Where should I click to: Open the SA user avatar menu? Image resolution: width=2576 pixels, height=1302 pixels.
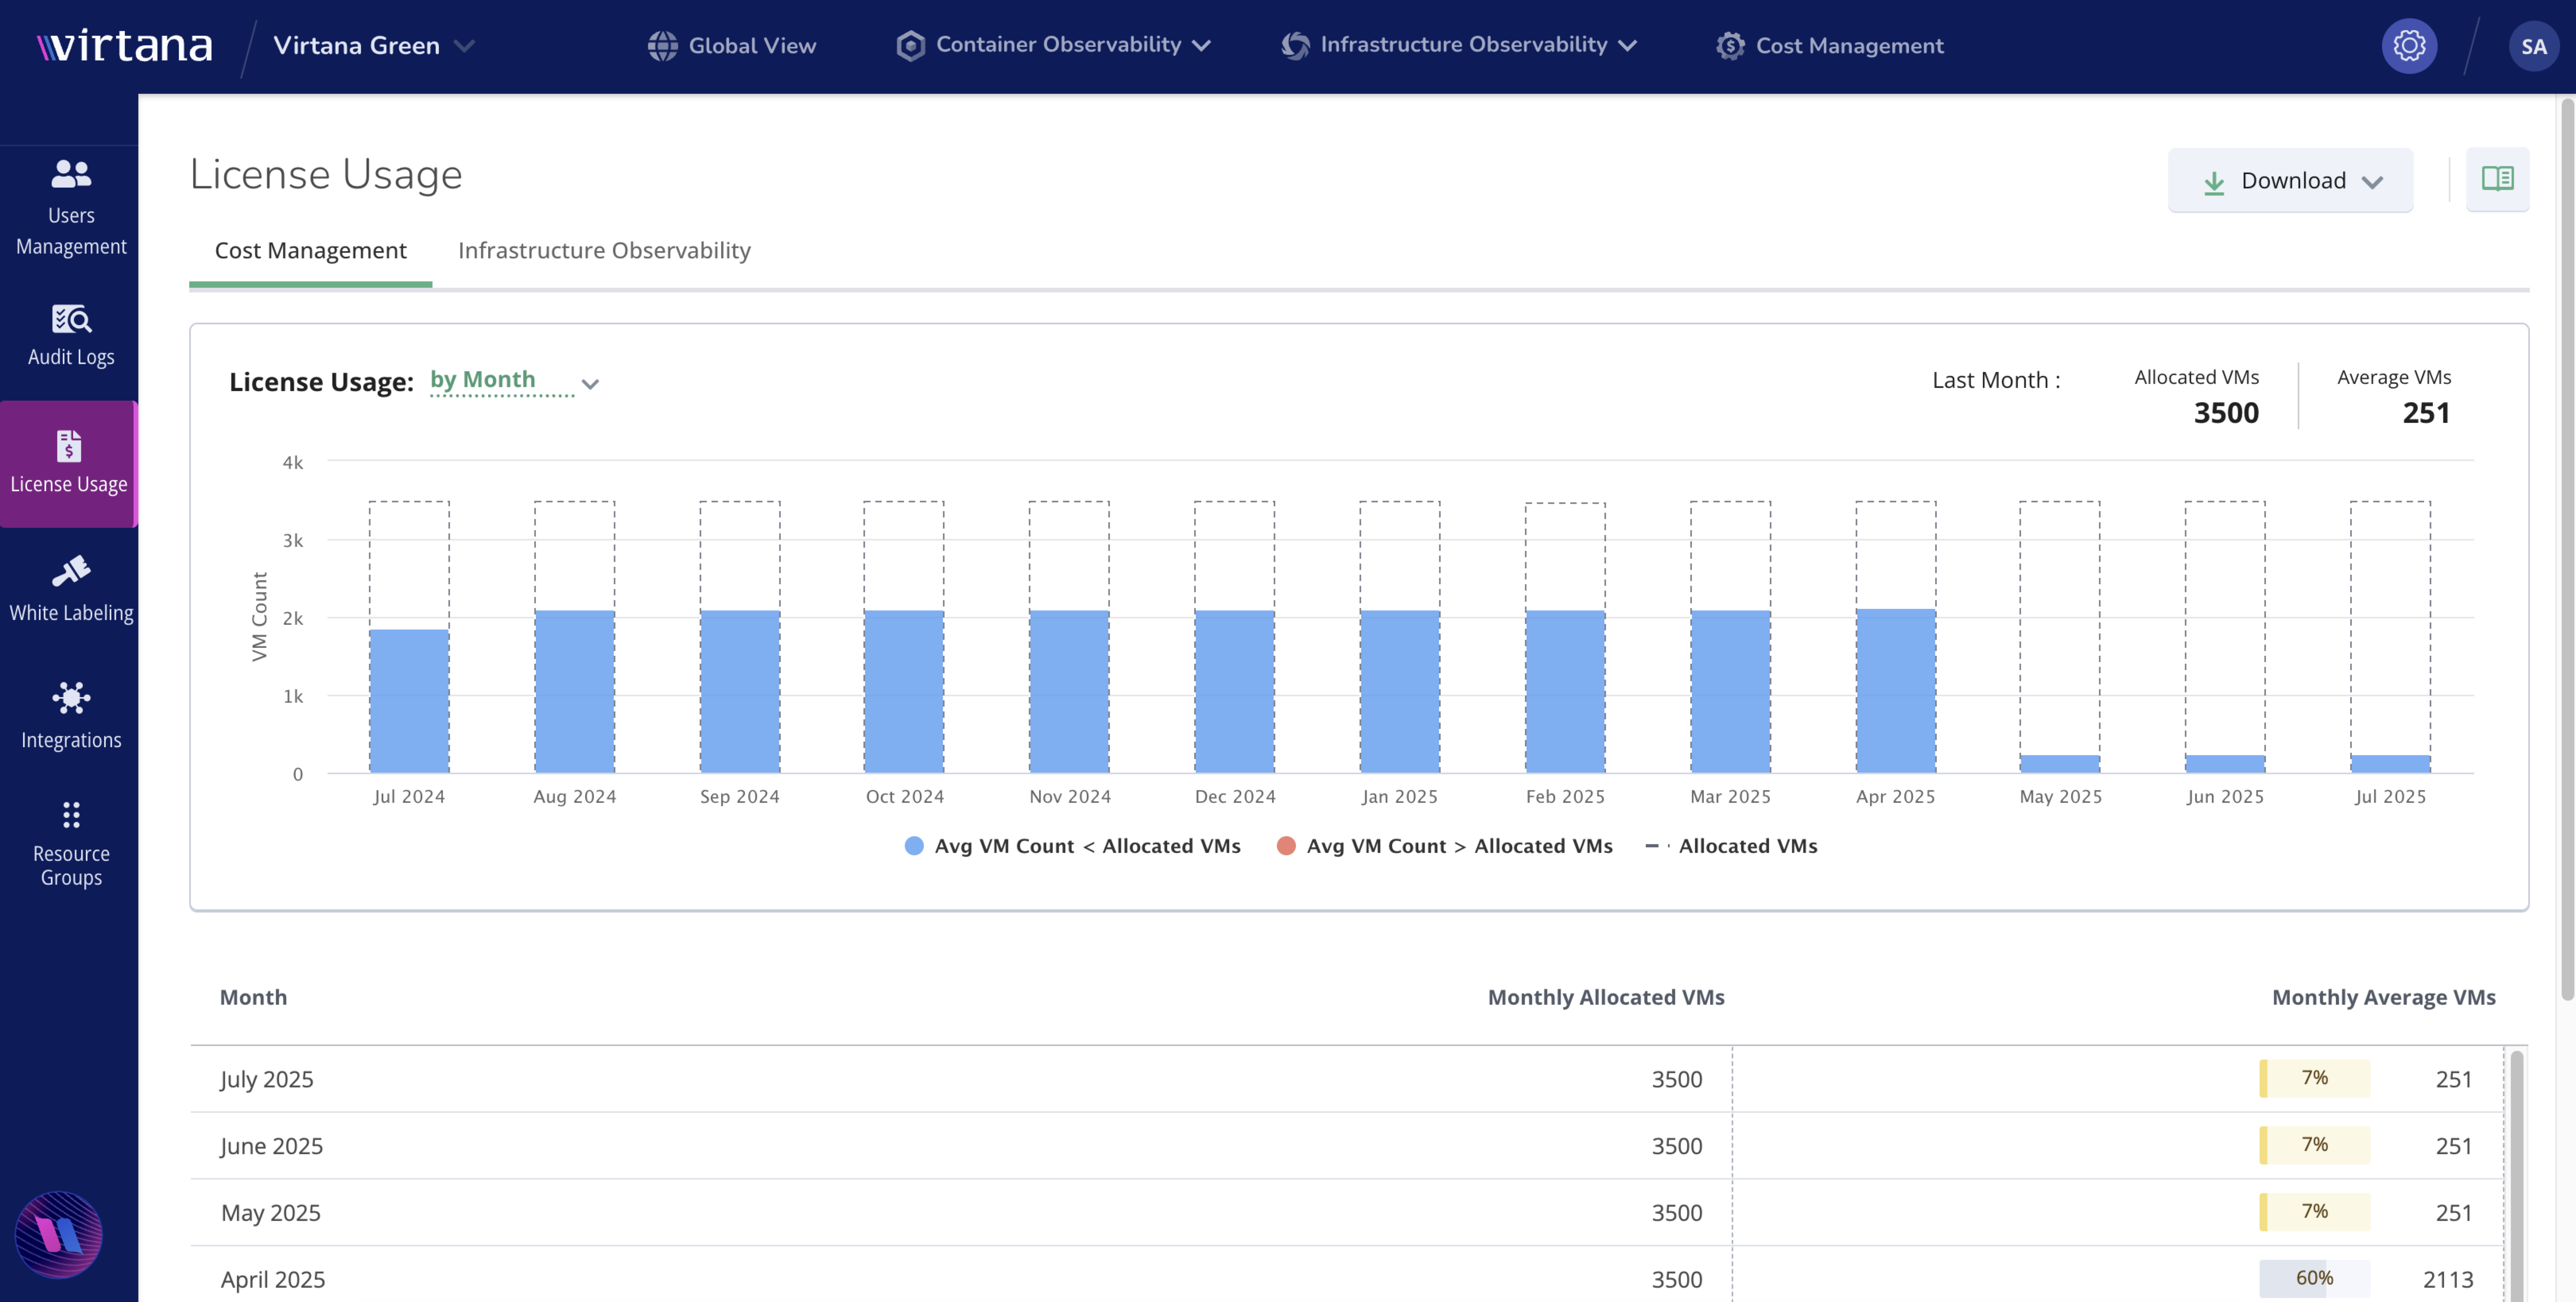(x=2533, y=46)
